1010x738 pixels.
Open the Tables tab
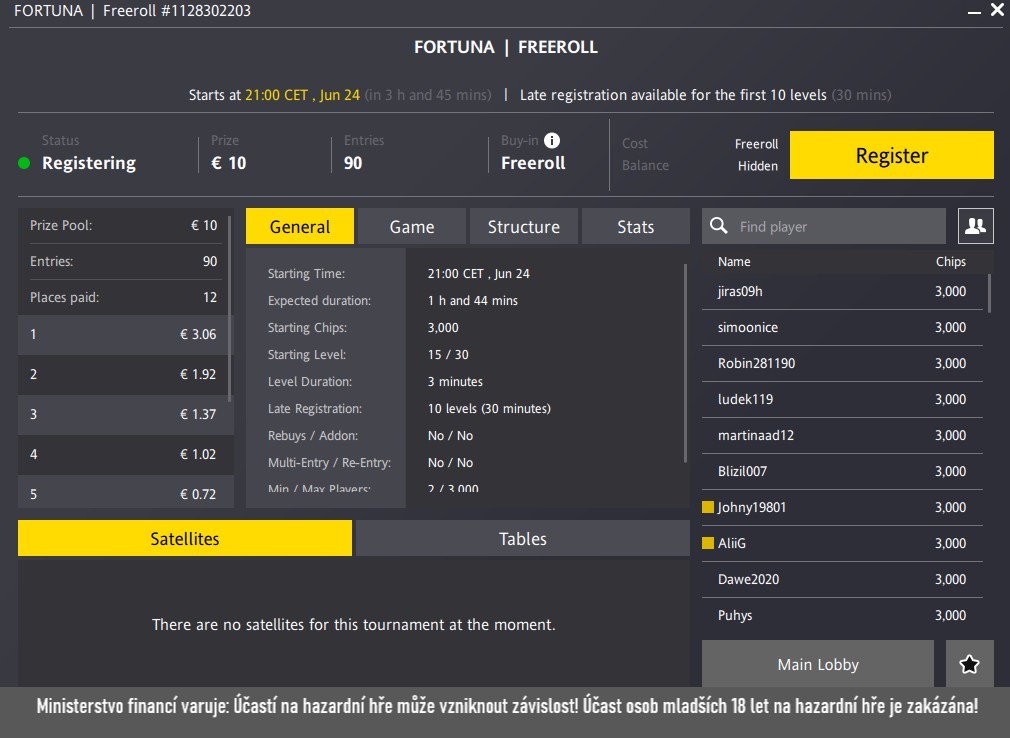click(522, 538)
